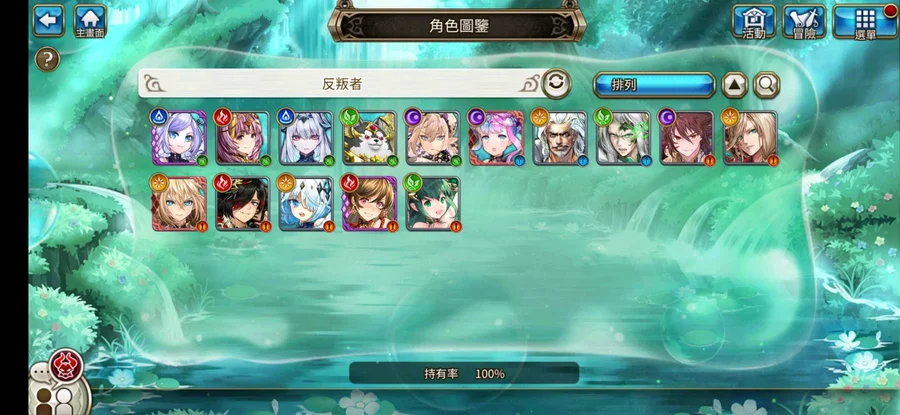This screenshot has width=900, height=415.
Task: Select the white panda character portrait
Action: (x=370, y=138)
